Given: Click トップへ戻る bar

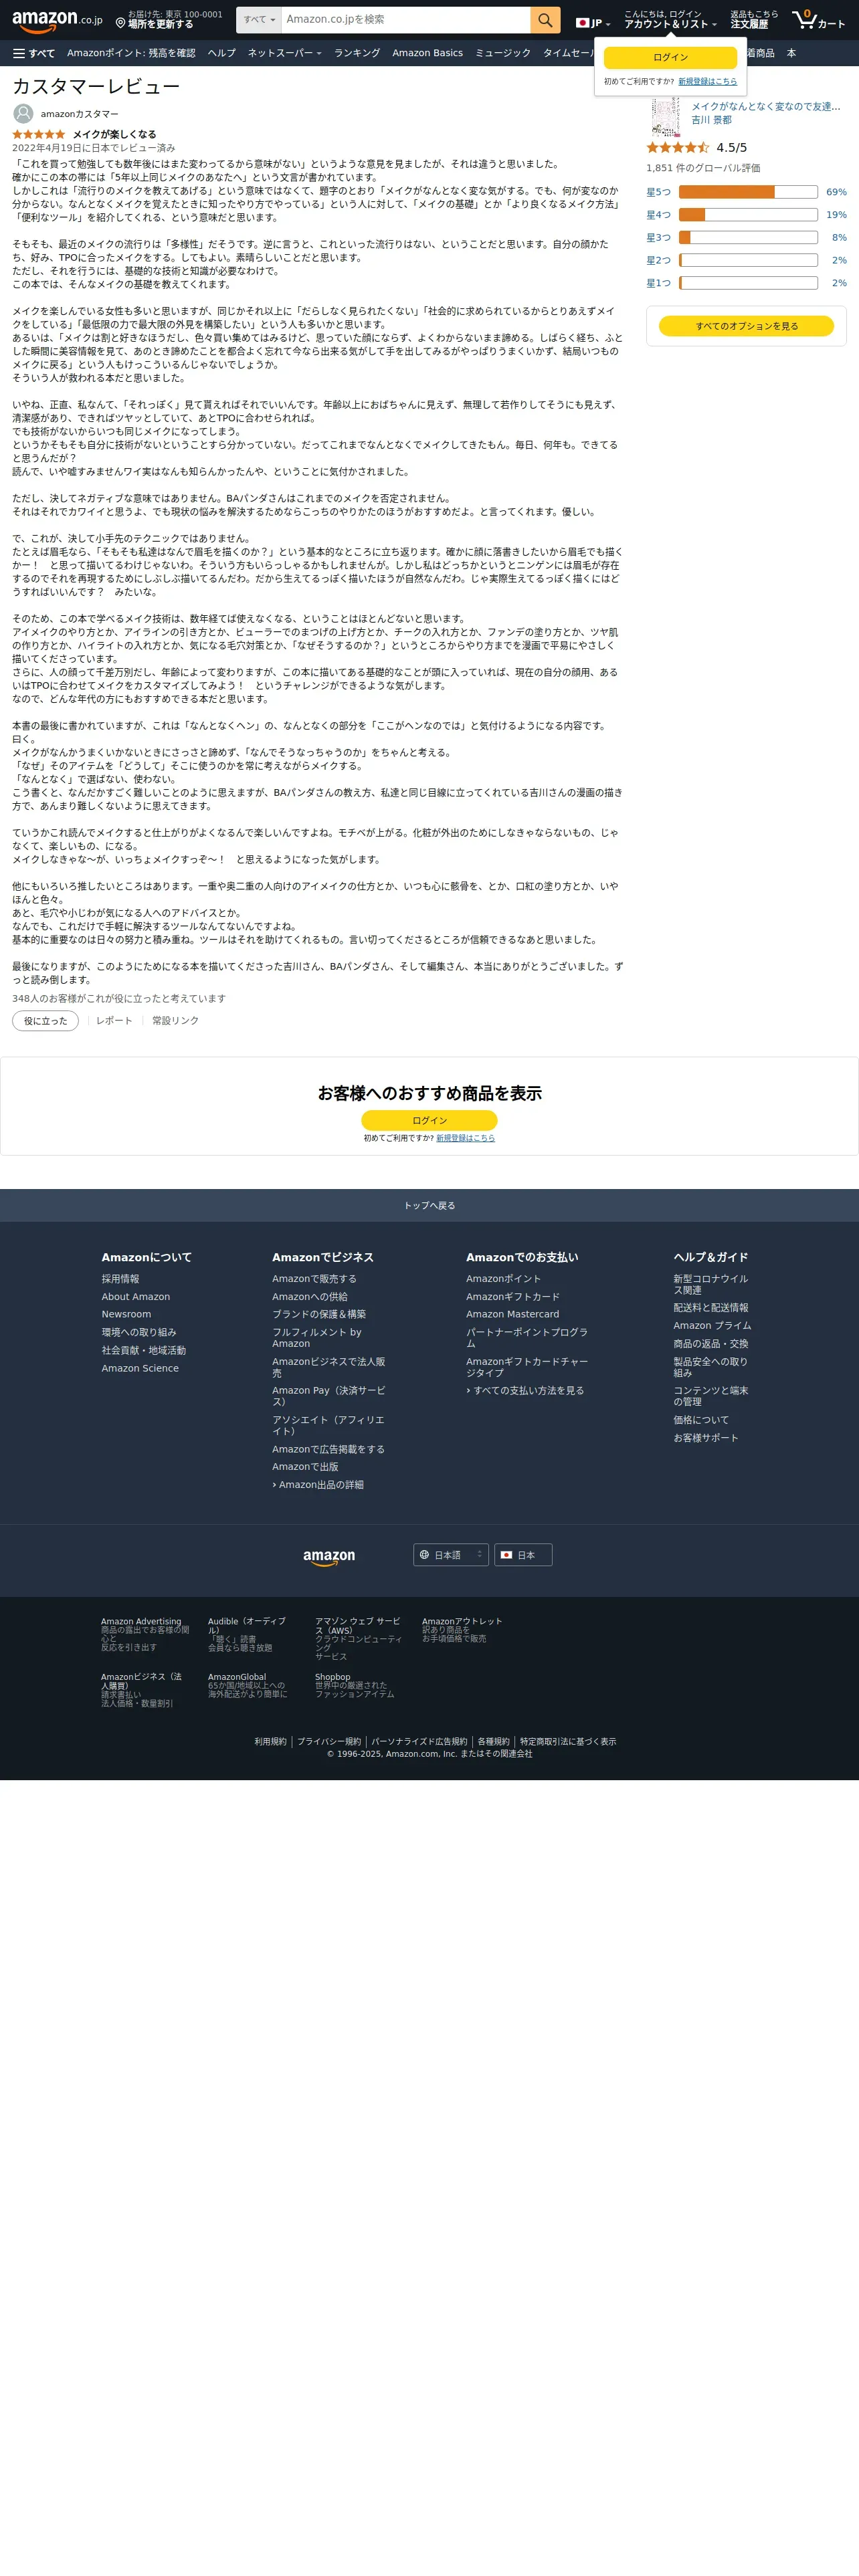Looking at the screenshot, I should [x=429, y=1205].
